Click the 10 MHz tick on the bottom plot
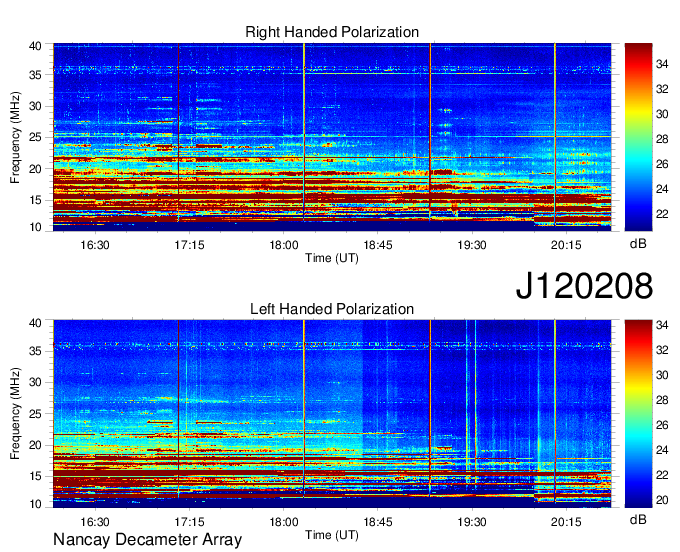 point(35,504)
